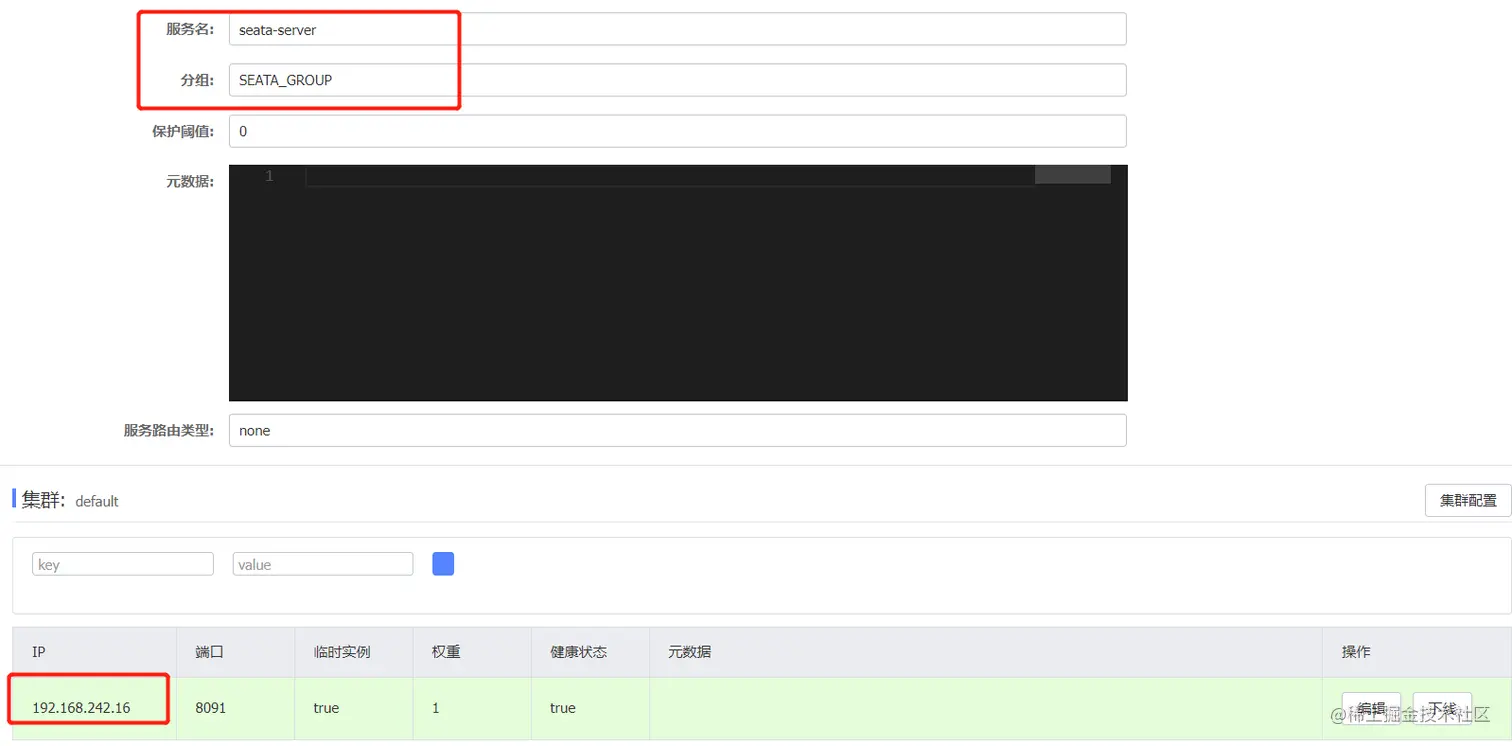Click the blue filter add button
Image resolution: width=1512 pixels, height=746 pixels.
coord(443,564)
